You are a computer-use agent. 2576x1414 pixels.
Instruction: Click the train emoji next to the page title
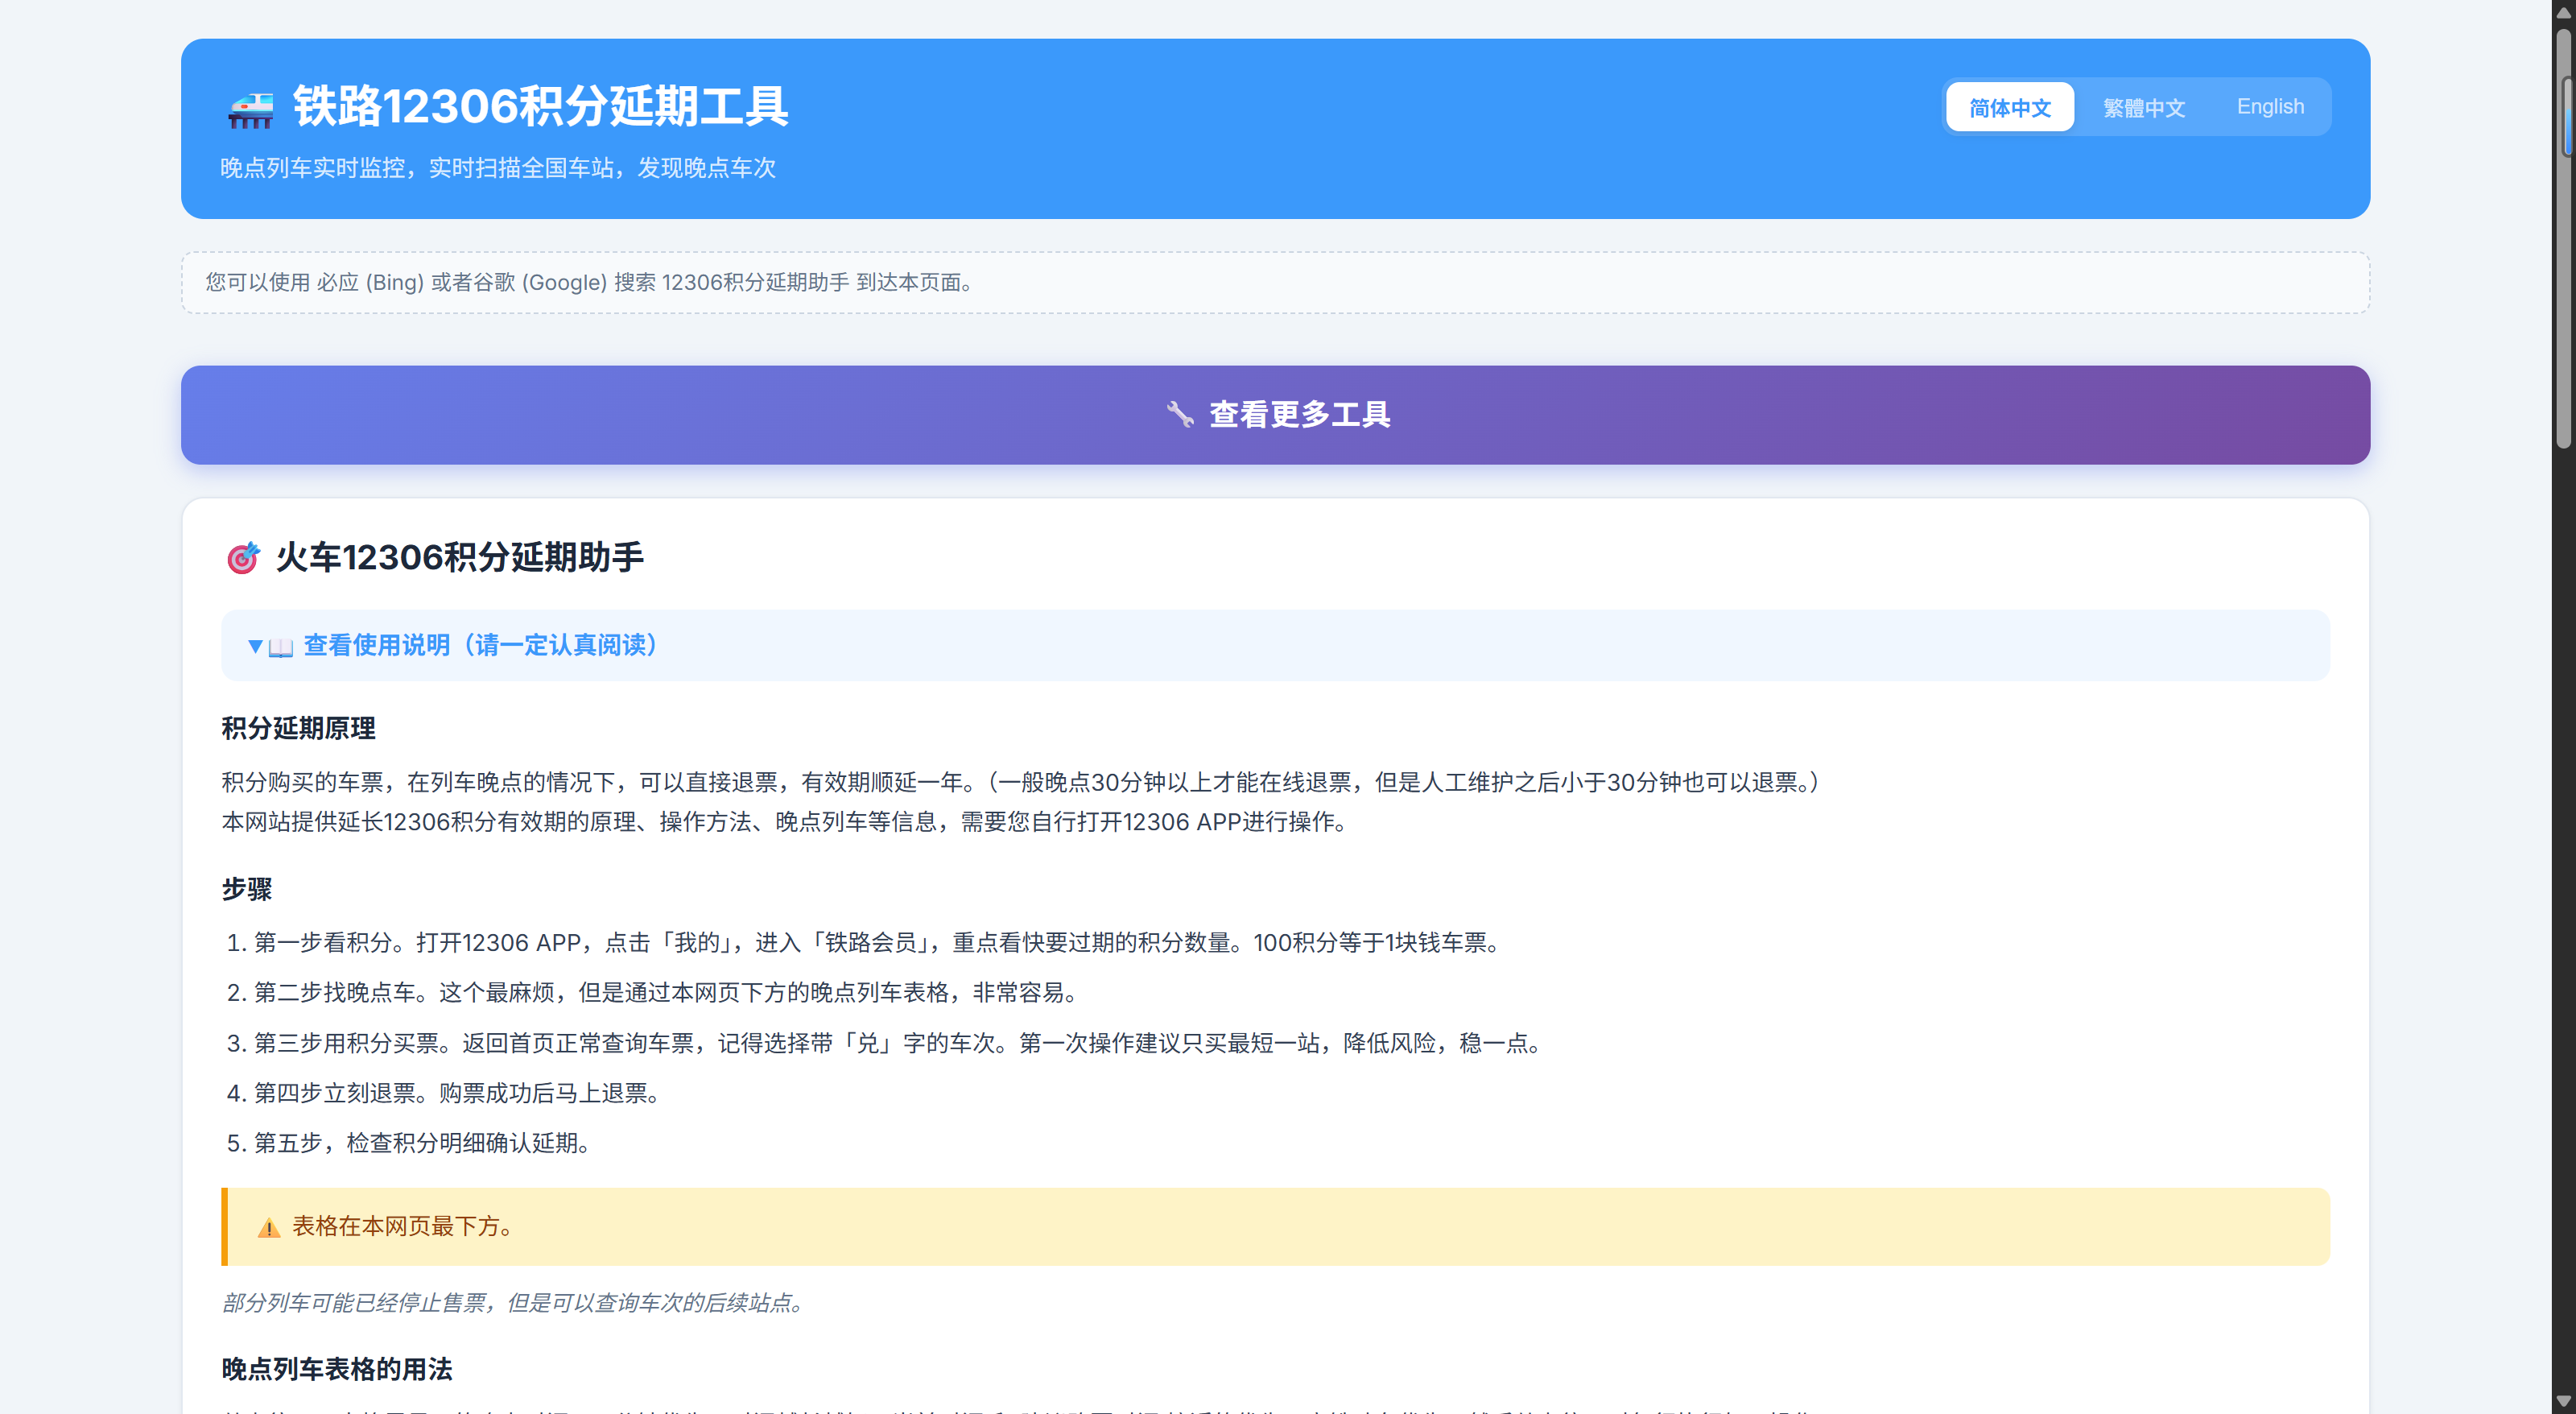251,108
